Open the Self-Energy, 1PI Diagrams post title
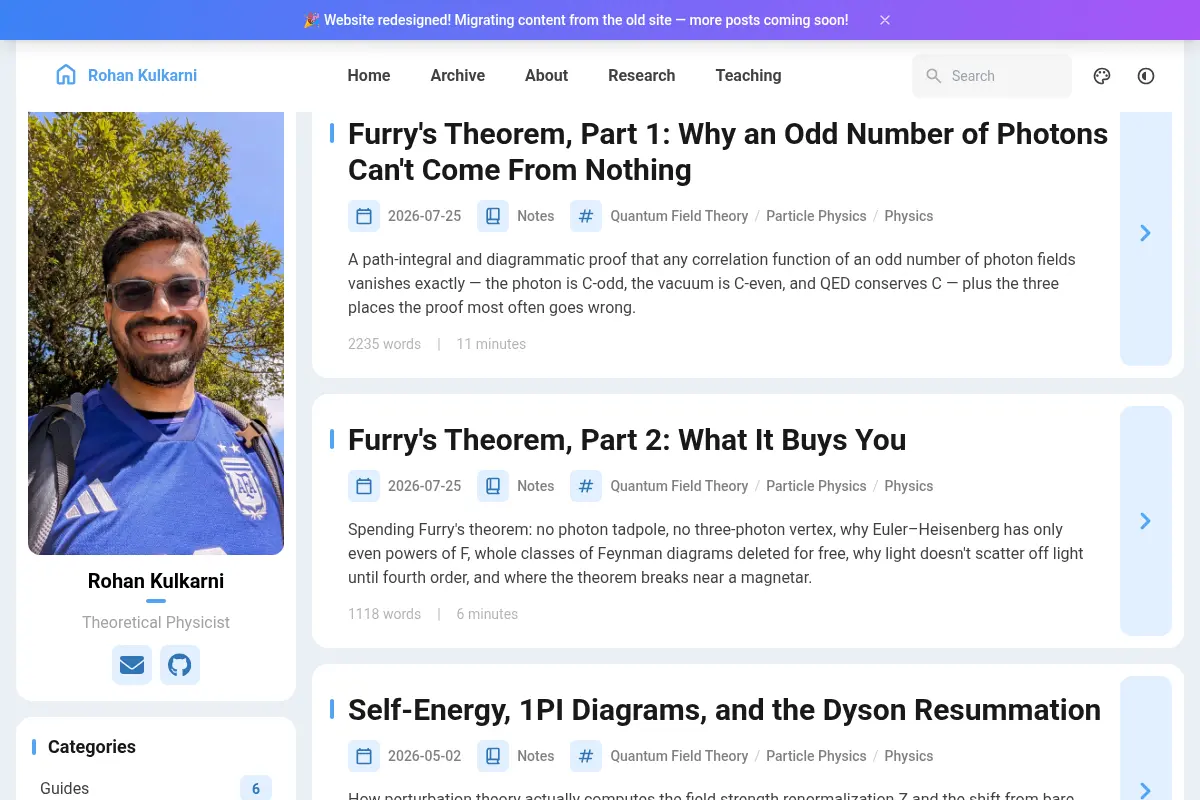This screenshot has height=800, width=1200. (x=724, y=710)
